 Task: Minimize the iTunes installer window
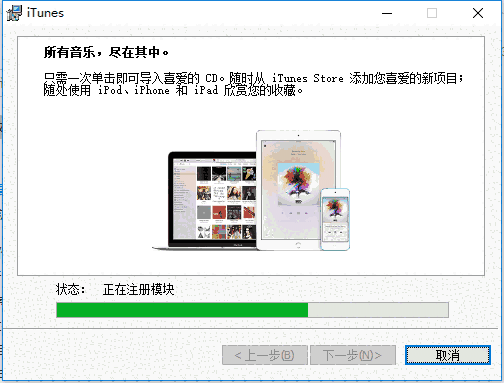click(x=387, y=13)
